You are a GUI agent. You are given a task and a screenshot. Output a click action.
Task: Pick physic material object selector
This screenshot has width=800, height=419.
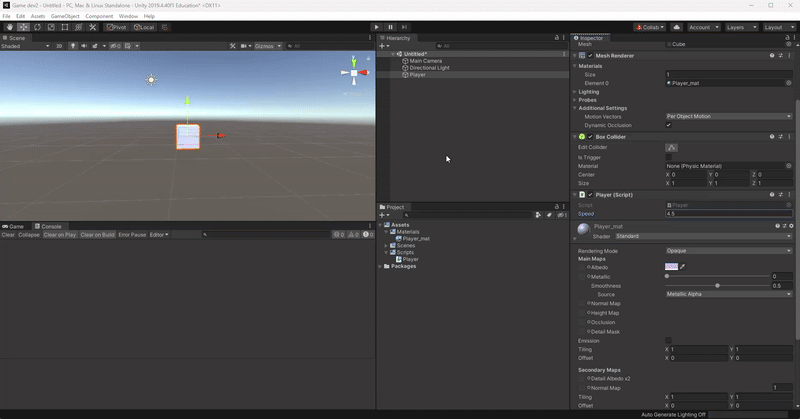click(788, 166)
